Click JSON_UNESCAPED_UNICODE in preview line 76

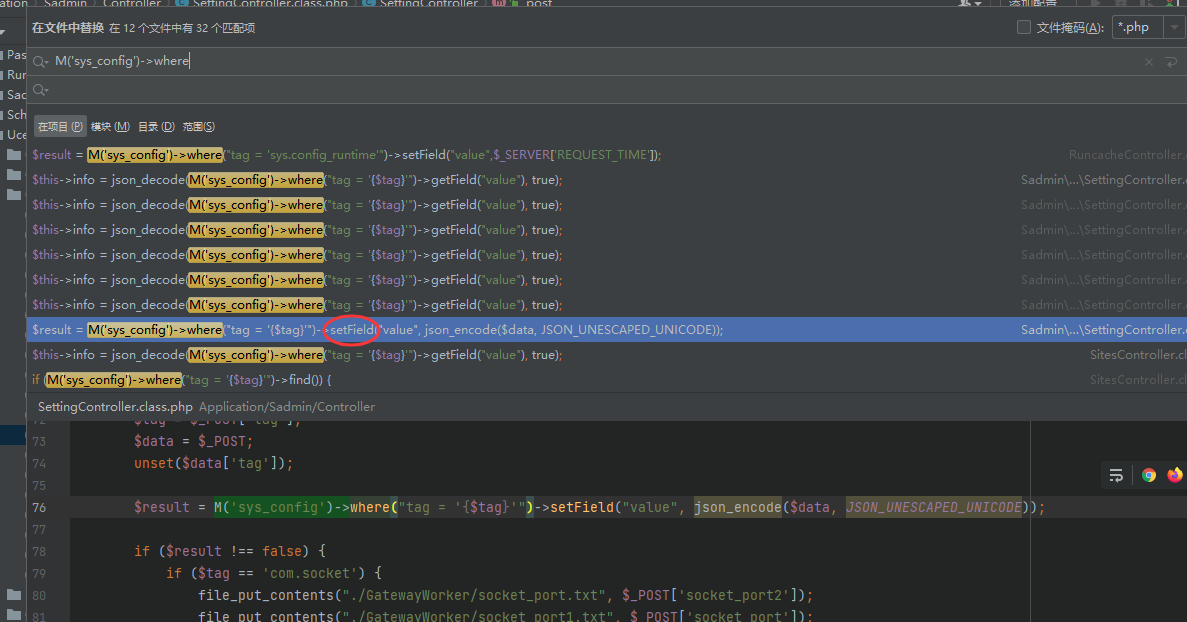coord(933,507)
